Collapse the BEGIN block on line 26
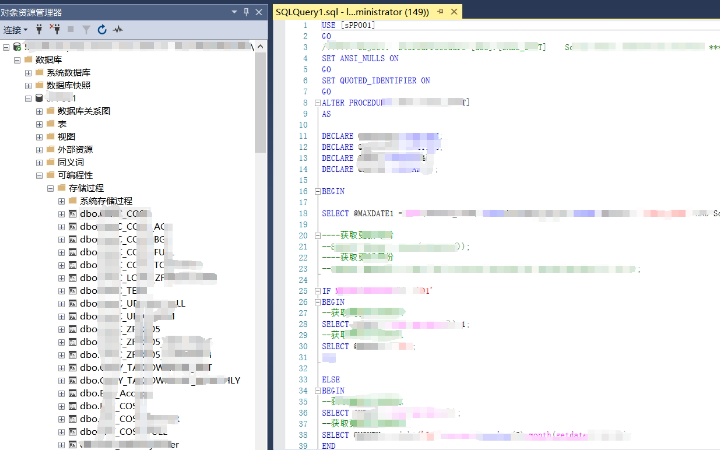Image resolution: width=720 pixels, height=450 pixels. pos(317,302)
